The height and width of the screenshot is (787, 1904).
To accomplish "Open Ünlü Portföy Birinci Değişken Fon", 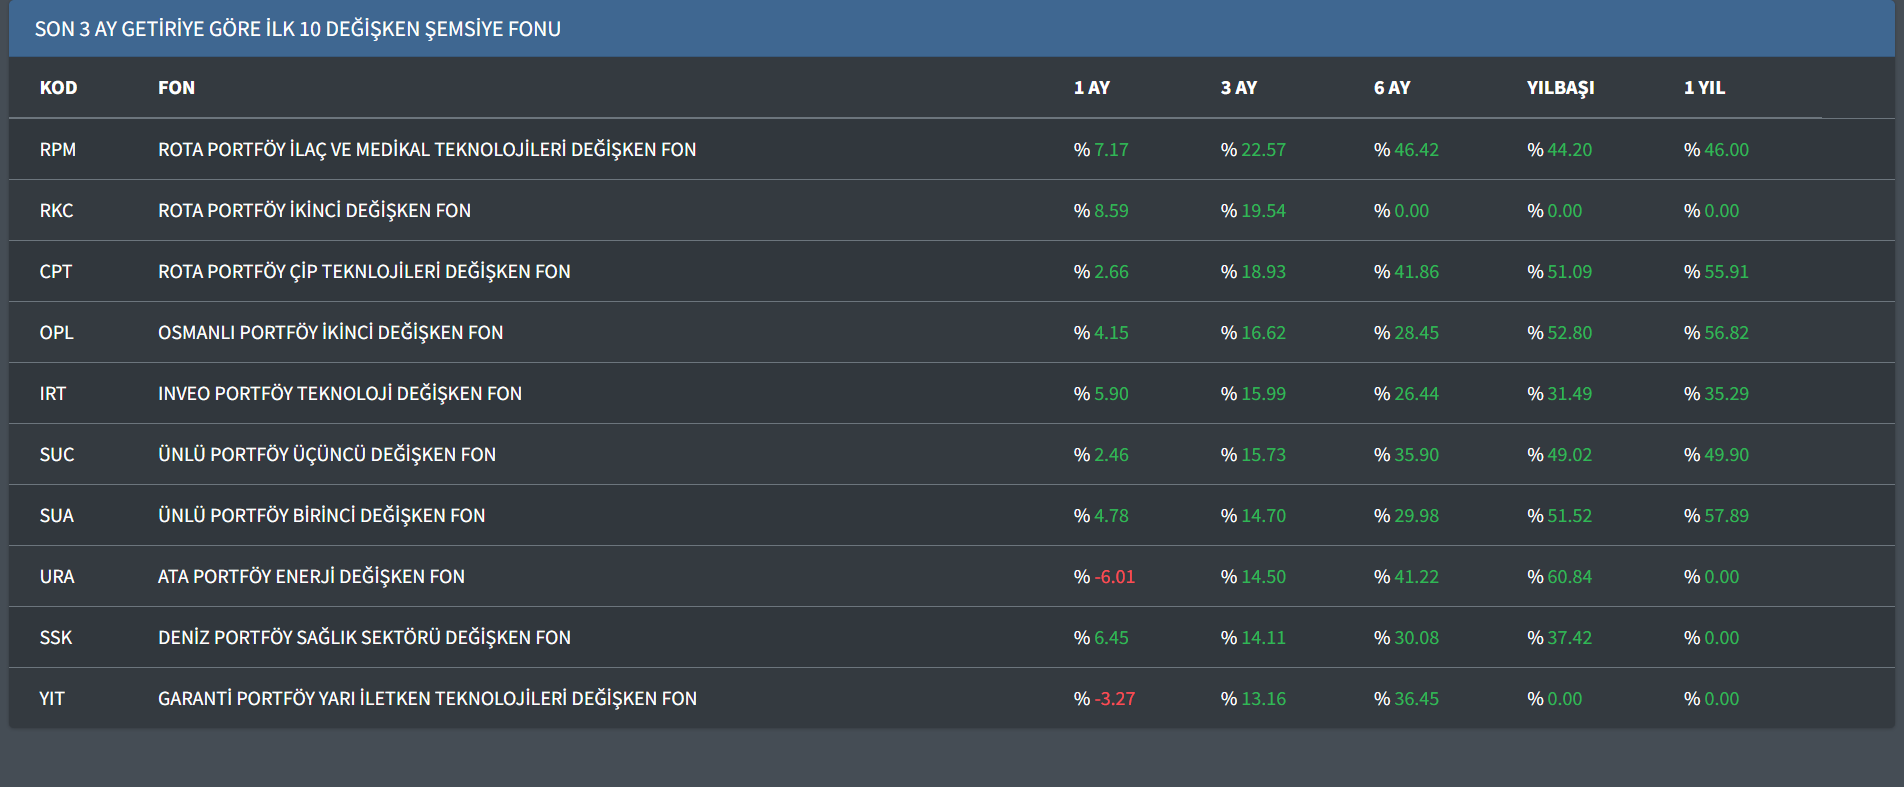I will point(321,516).
